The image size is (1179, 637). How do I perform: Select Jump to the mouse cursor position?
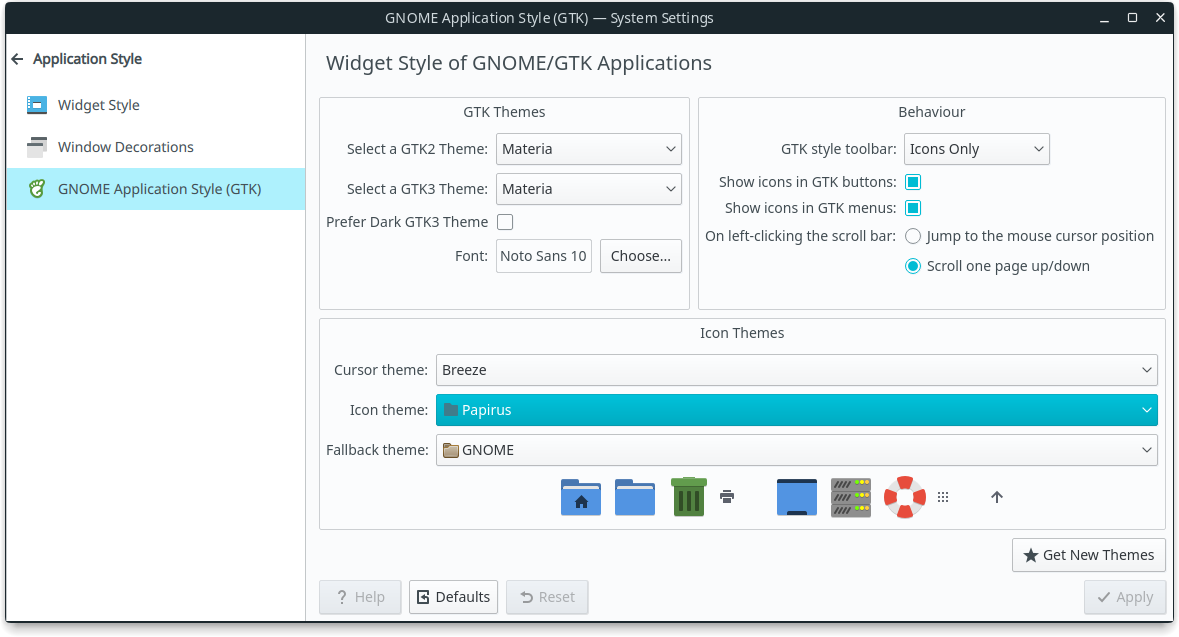(x=912, y=236)
